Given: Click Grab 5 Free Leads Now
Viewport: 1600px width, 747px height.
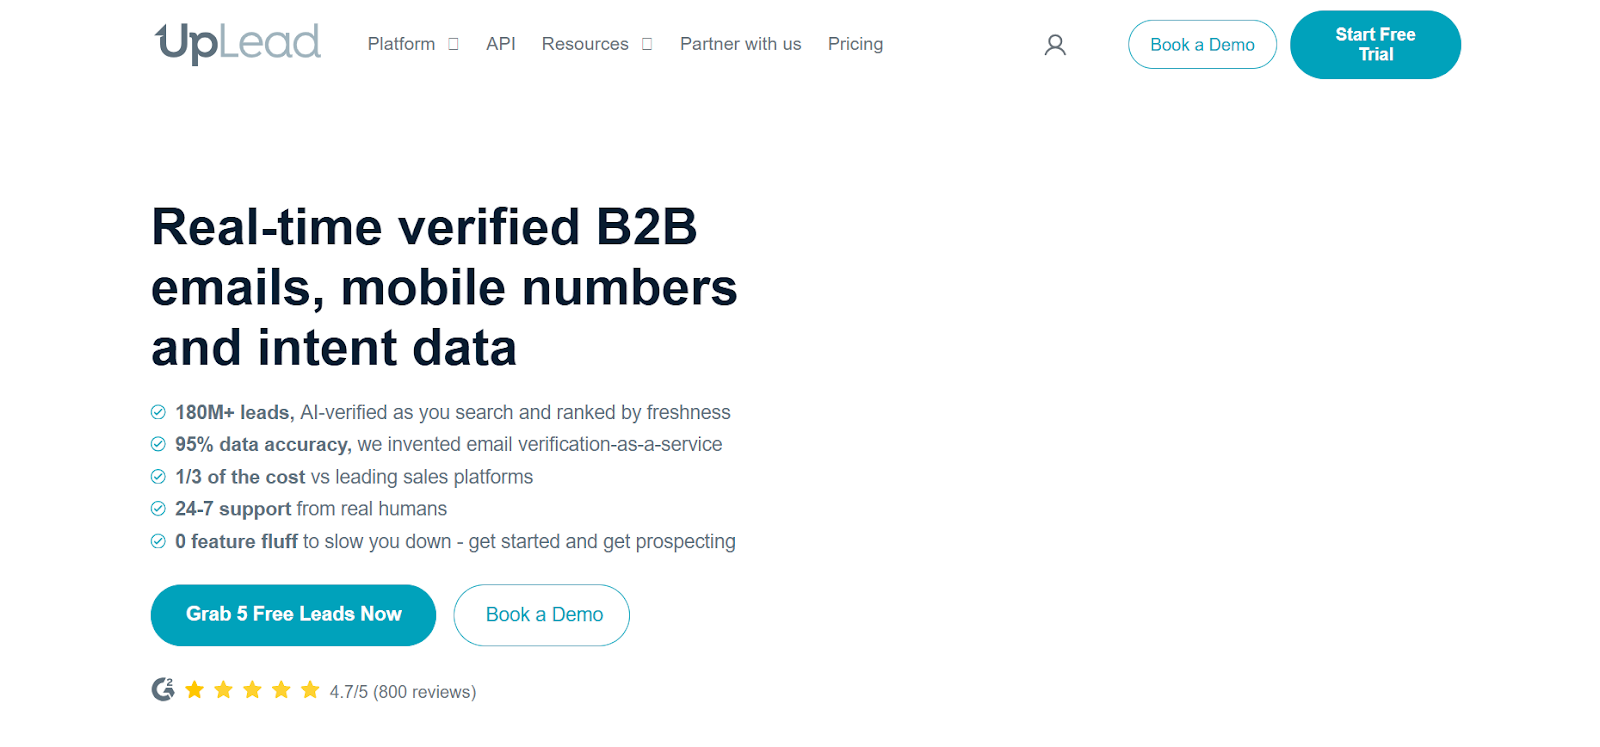Looking at the screenshot, I should 293,615.
